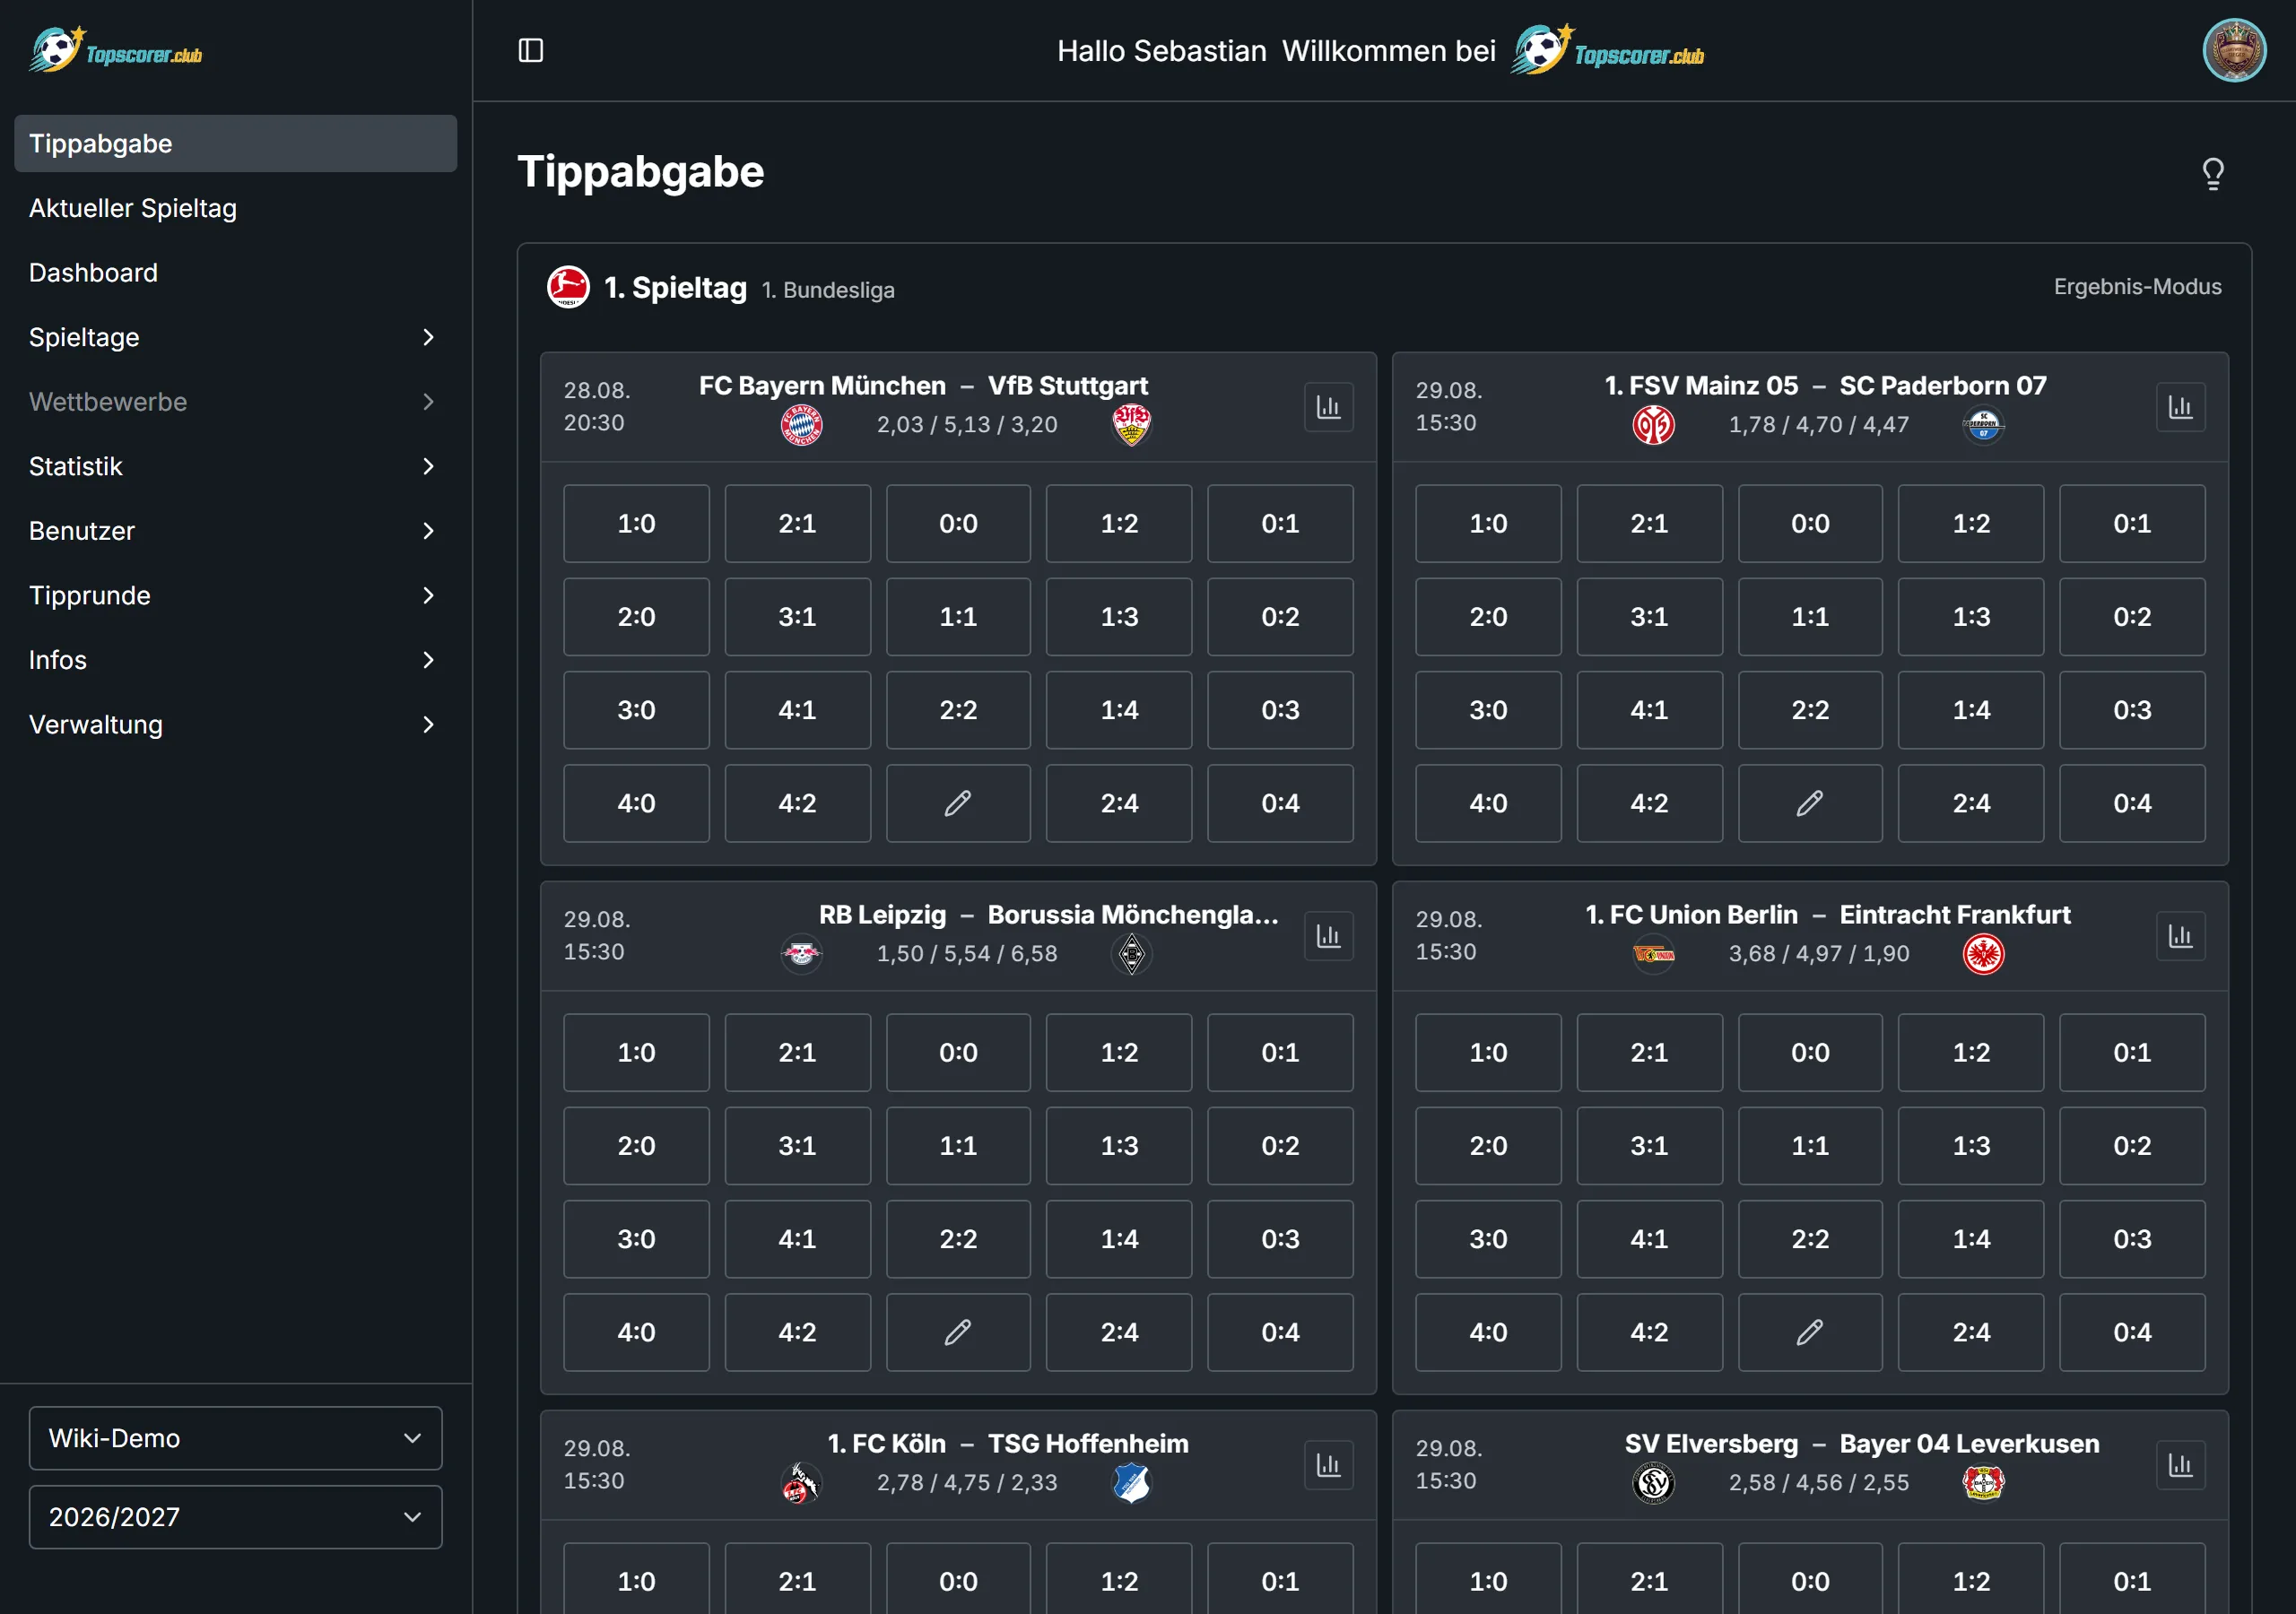Show statistics for Köln vs Hoffenheim

[x=1329, y=1465]
